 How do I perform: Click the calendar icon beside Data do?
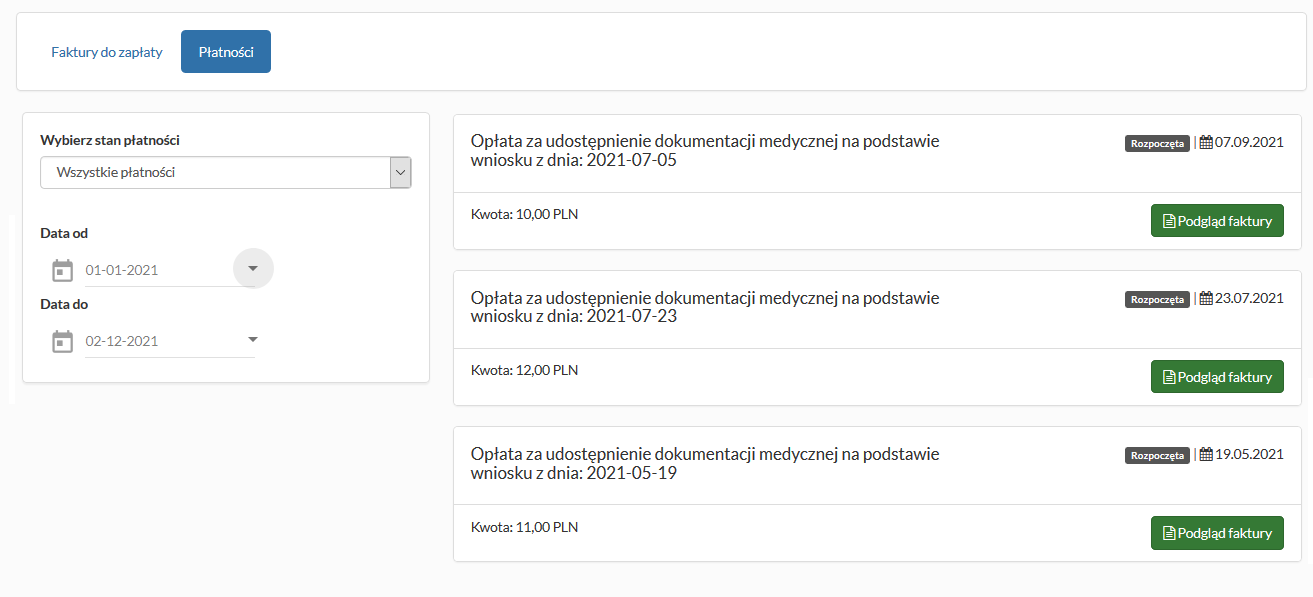[x=62, y=341]
